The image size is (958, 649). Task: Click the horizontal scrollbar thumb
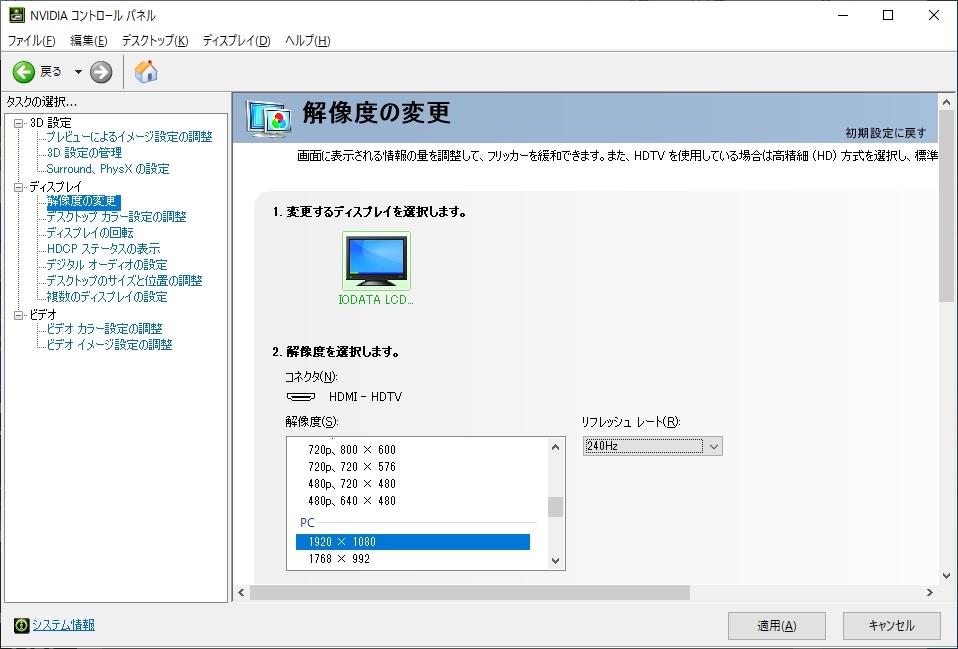coord(470,592)
